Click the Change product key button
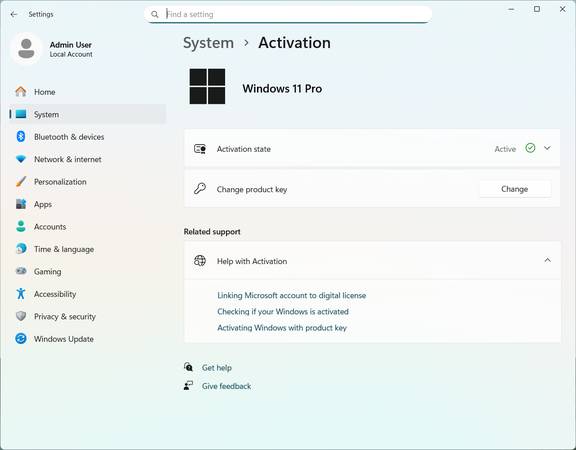This screenshot has height=450, width=576. click(x=515, y=189)
